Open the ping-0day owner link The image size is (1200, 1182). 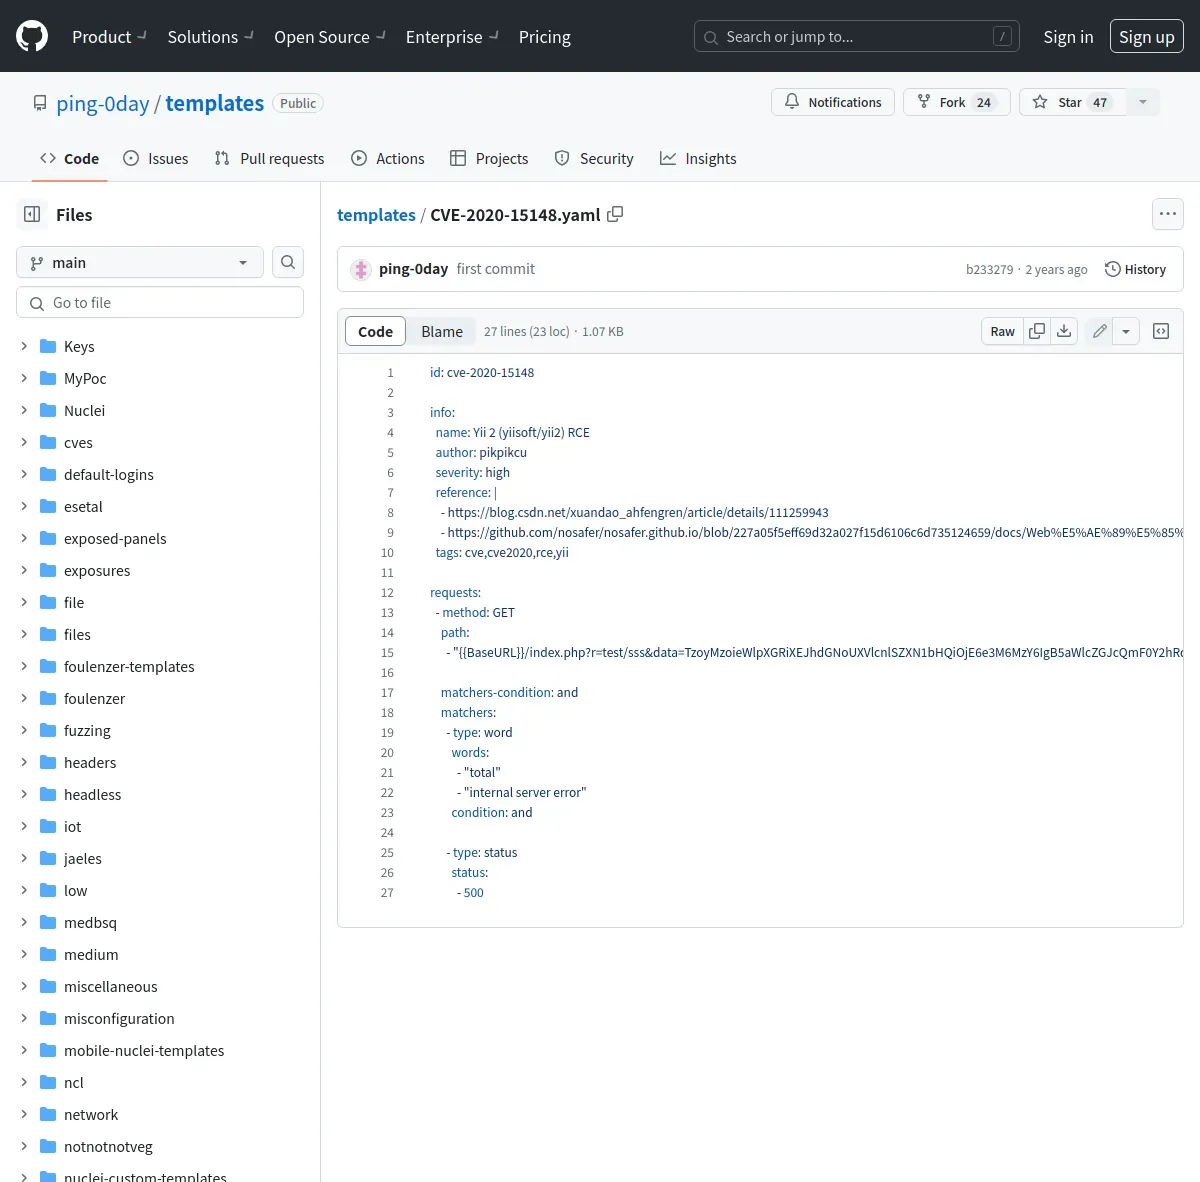coord(103,103)
